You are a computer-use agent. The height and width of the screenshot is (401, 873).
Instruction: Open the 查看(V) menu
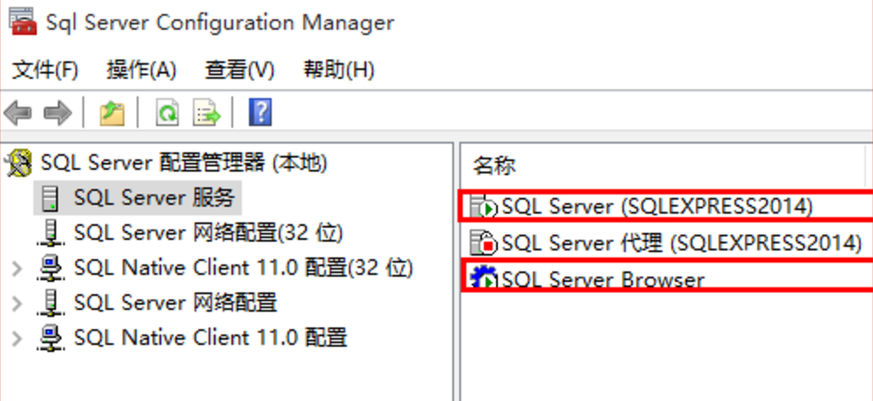(x=239, y=71)
